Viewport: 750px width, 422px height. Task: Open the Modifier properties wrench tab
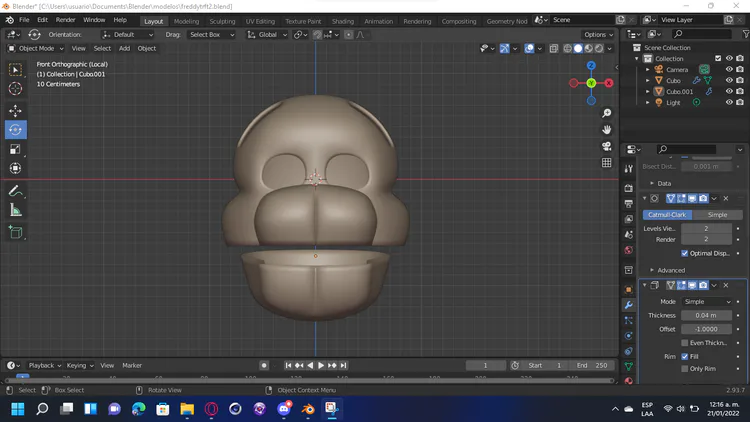tap(629, 305)
